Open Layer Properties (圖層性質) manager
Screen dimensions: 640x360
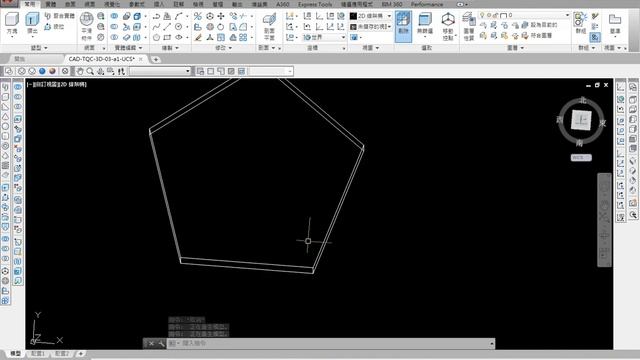coord(468,26)
